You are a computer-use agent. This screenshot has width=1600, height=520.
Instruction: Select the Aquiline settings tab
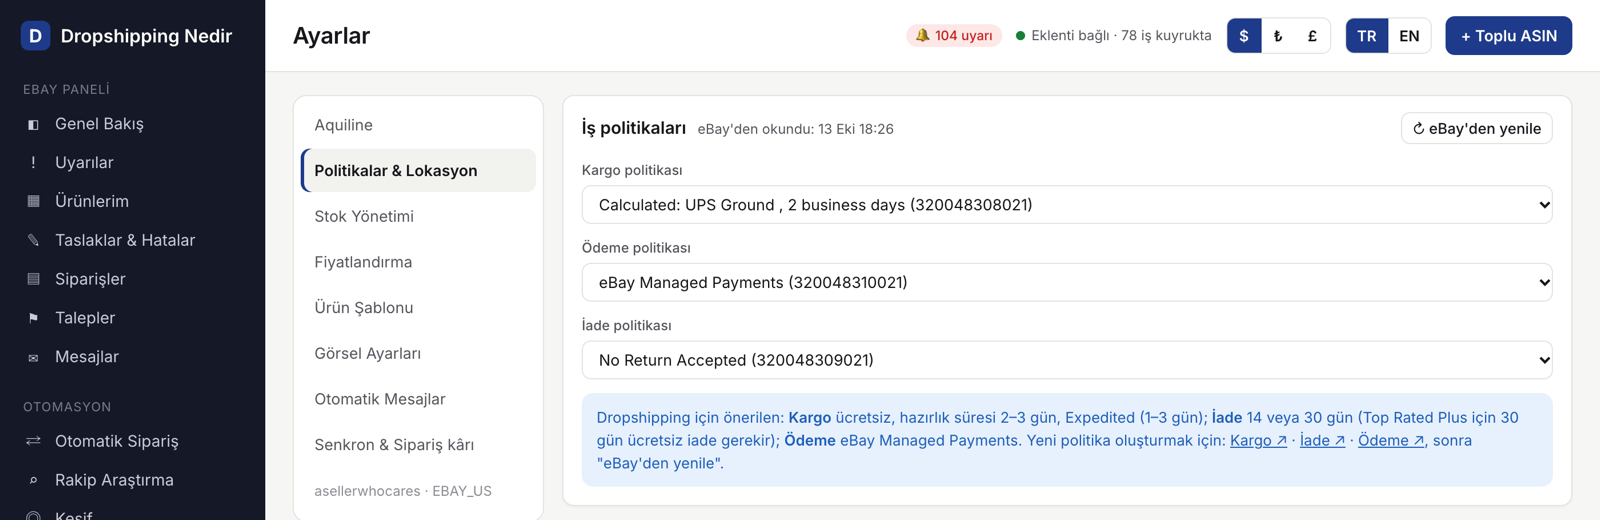point(418,125)
